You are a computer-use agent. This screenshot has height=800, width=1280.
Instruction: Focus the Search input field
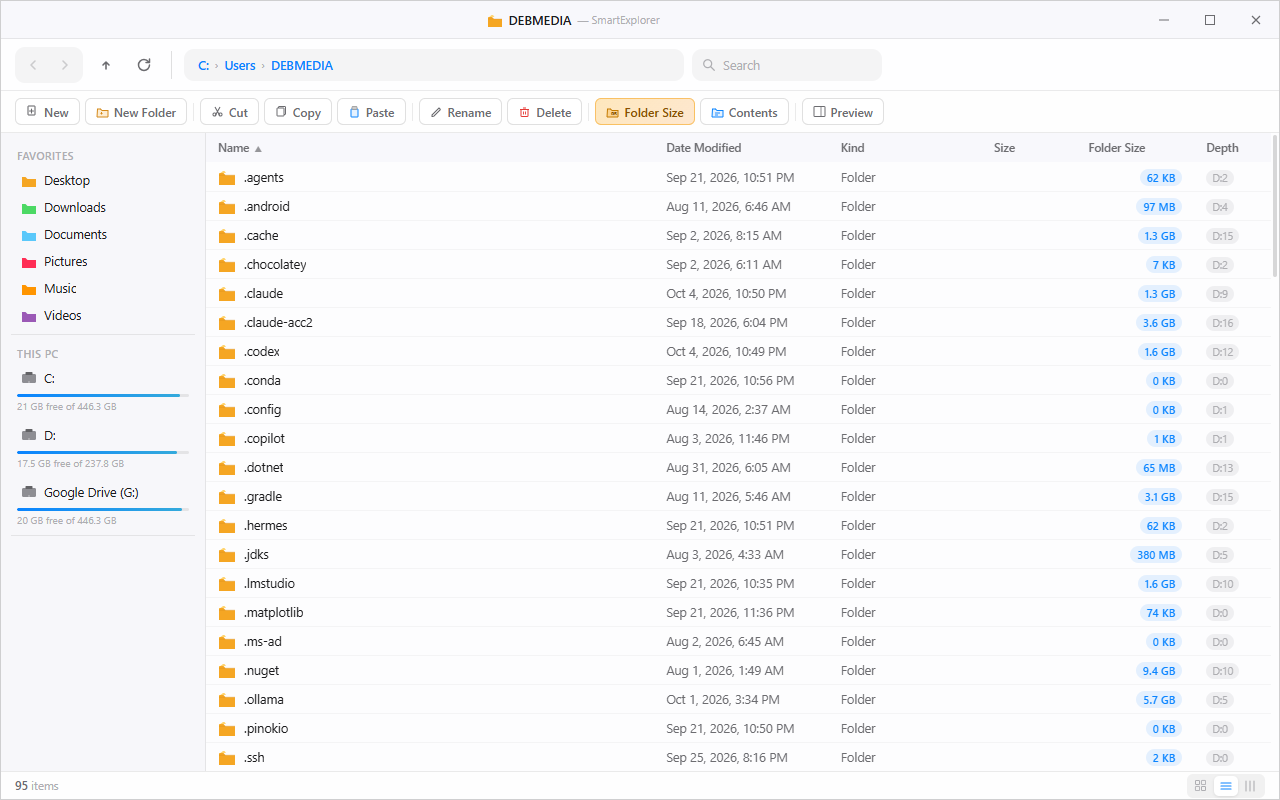(787, 65)
